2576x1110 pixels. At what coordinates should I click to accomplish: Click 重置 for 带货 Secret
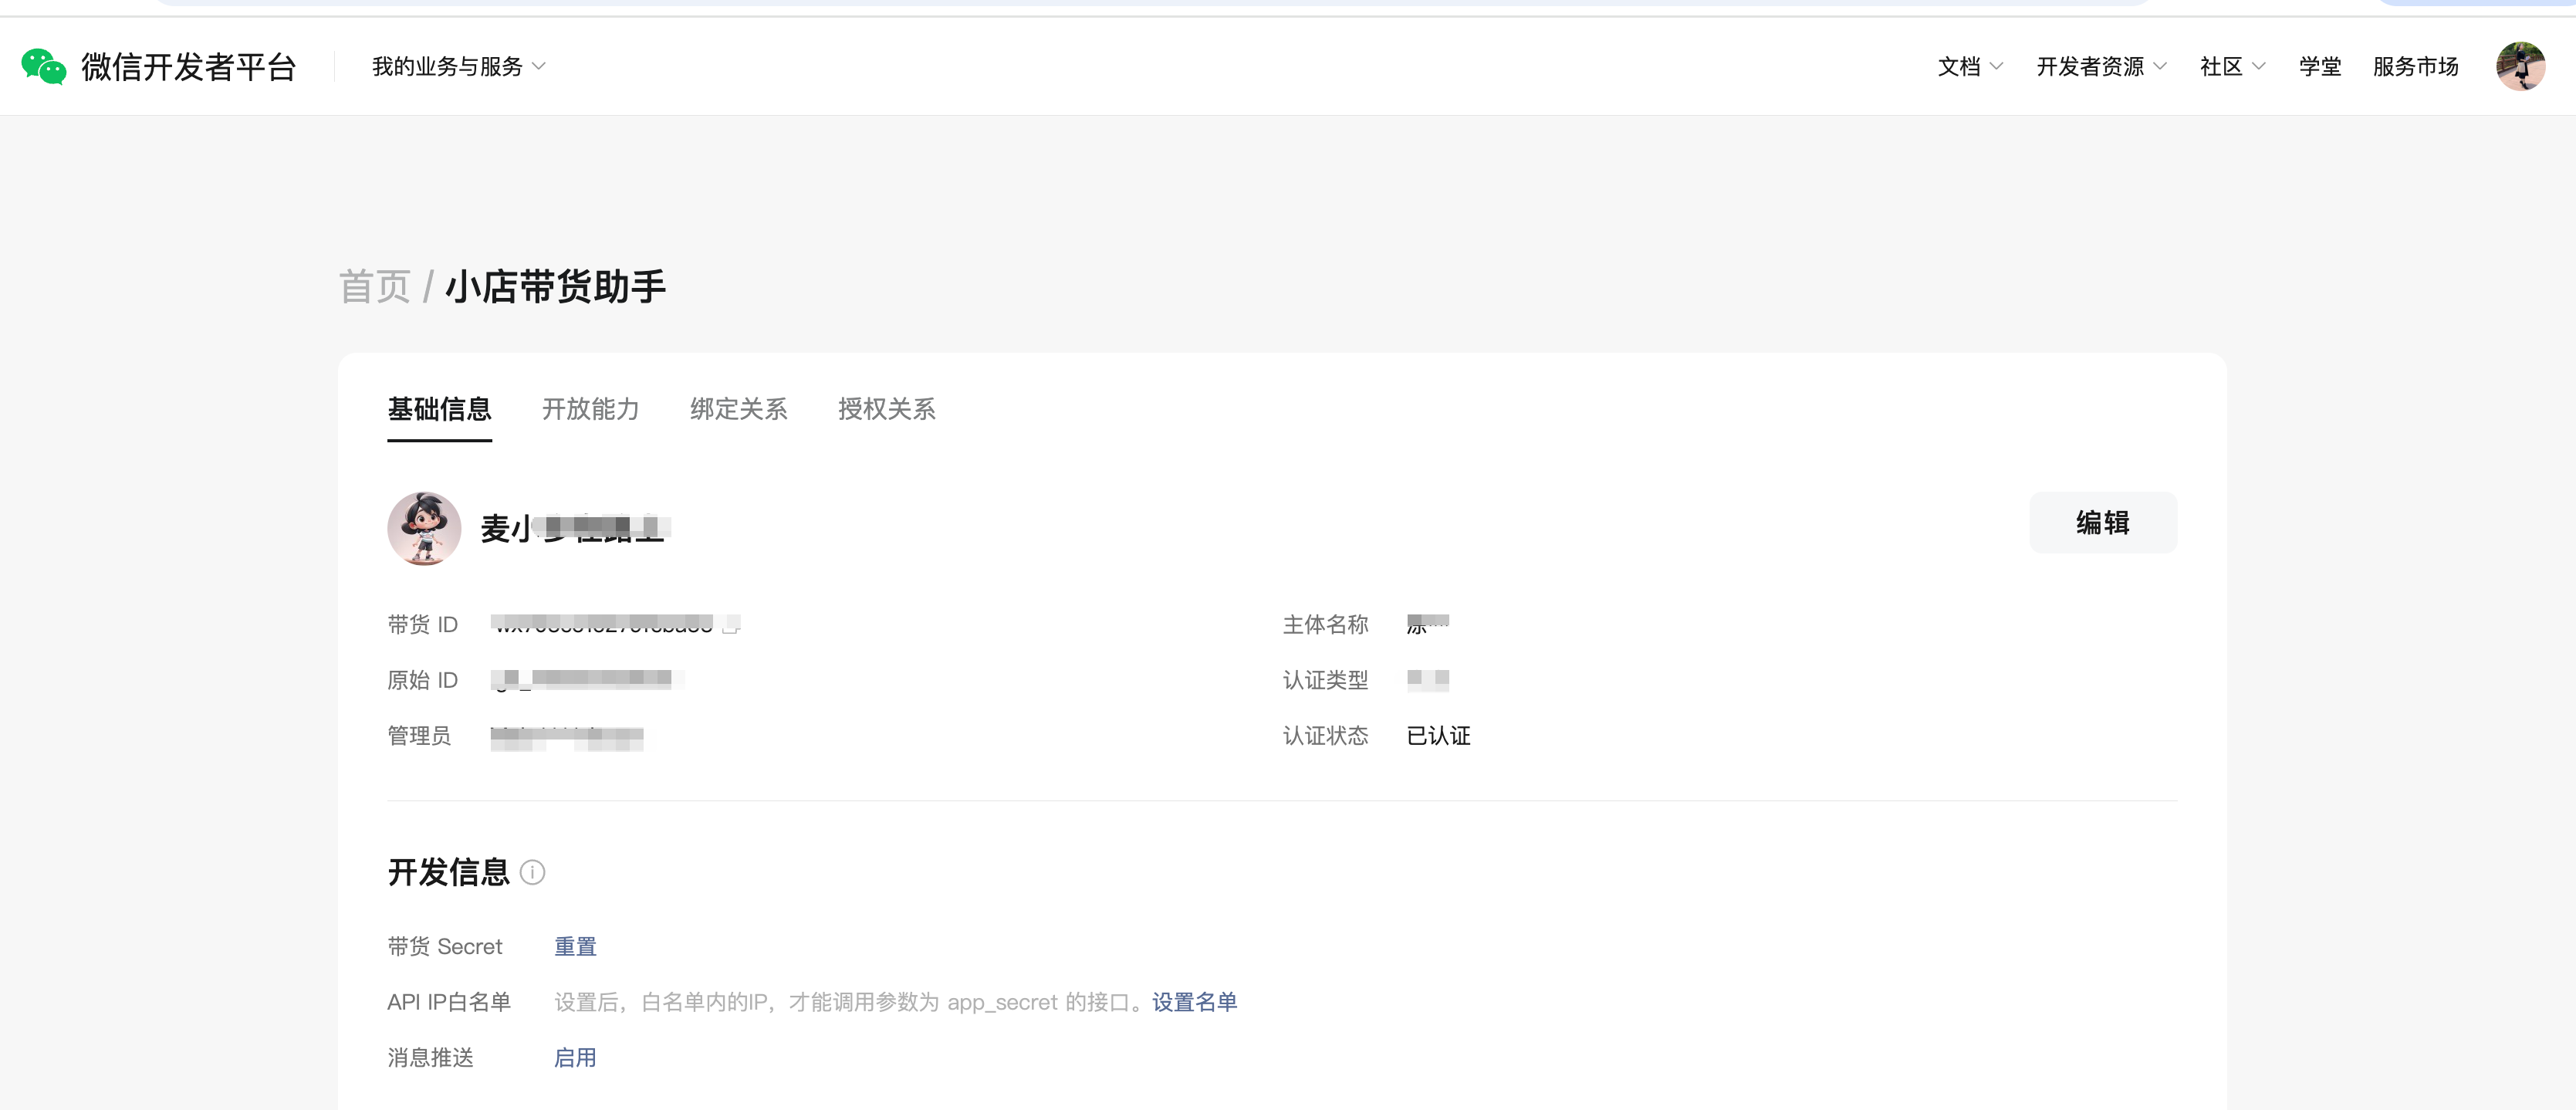pos(575,947)
